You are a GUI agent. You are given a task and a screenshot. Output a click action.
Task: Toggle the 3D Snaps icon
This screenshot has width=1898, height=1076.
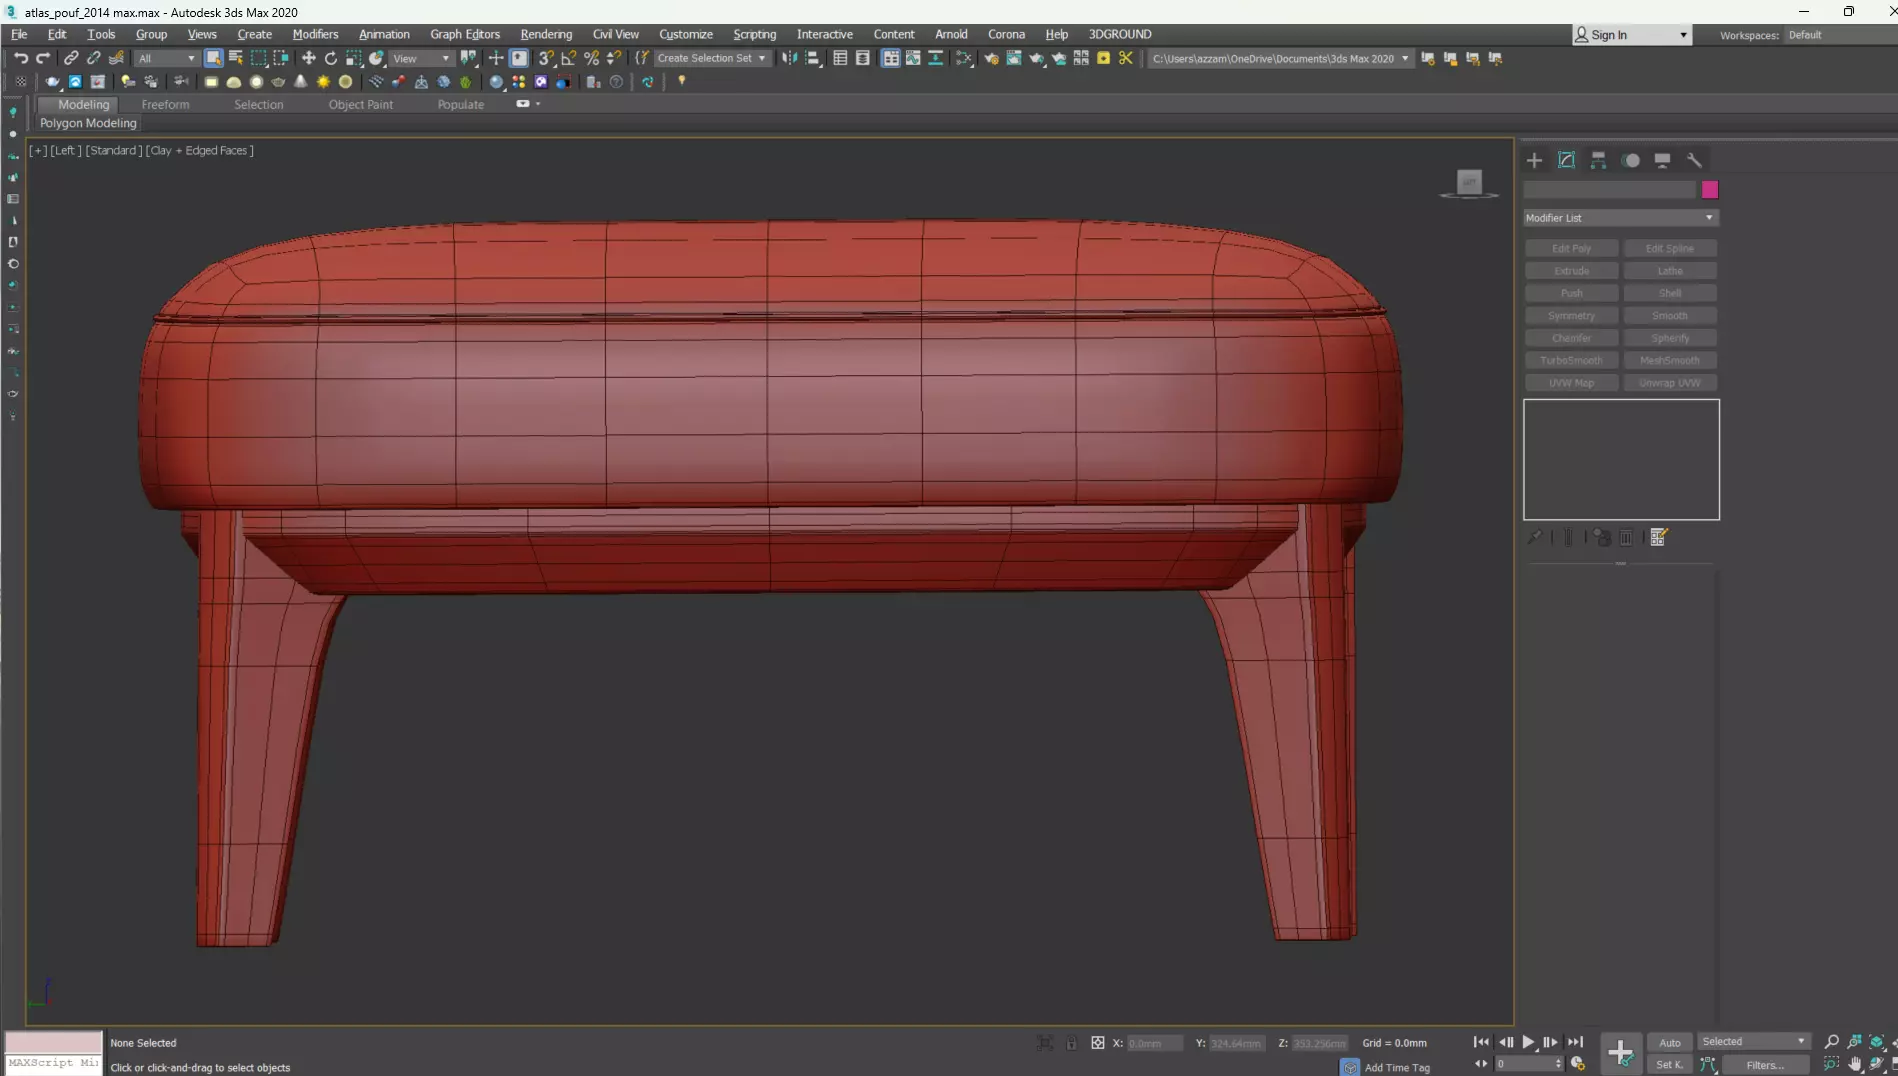click(546, 58)
